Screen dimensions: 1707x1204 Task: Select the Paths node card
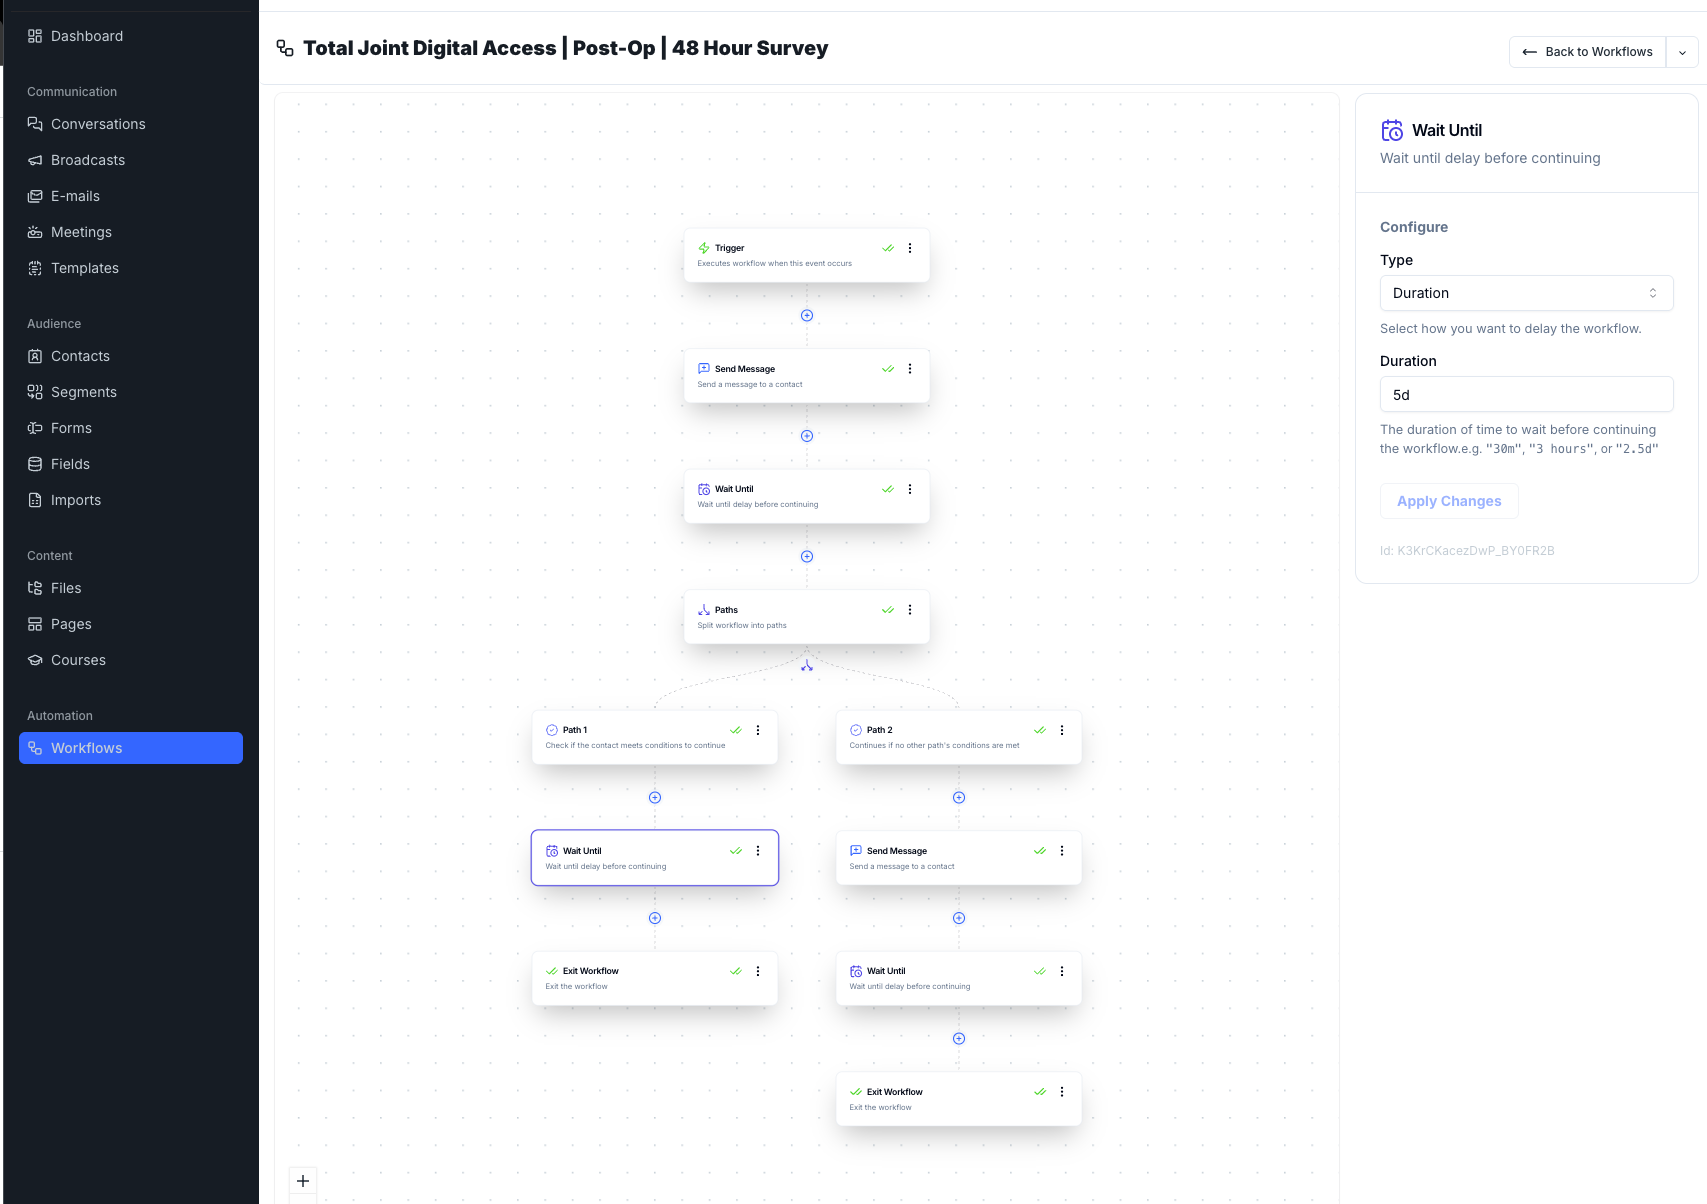click(807, 617)
